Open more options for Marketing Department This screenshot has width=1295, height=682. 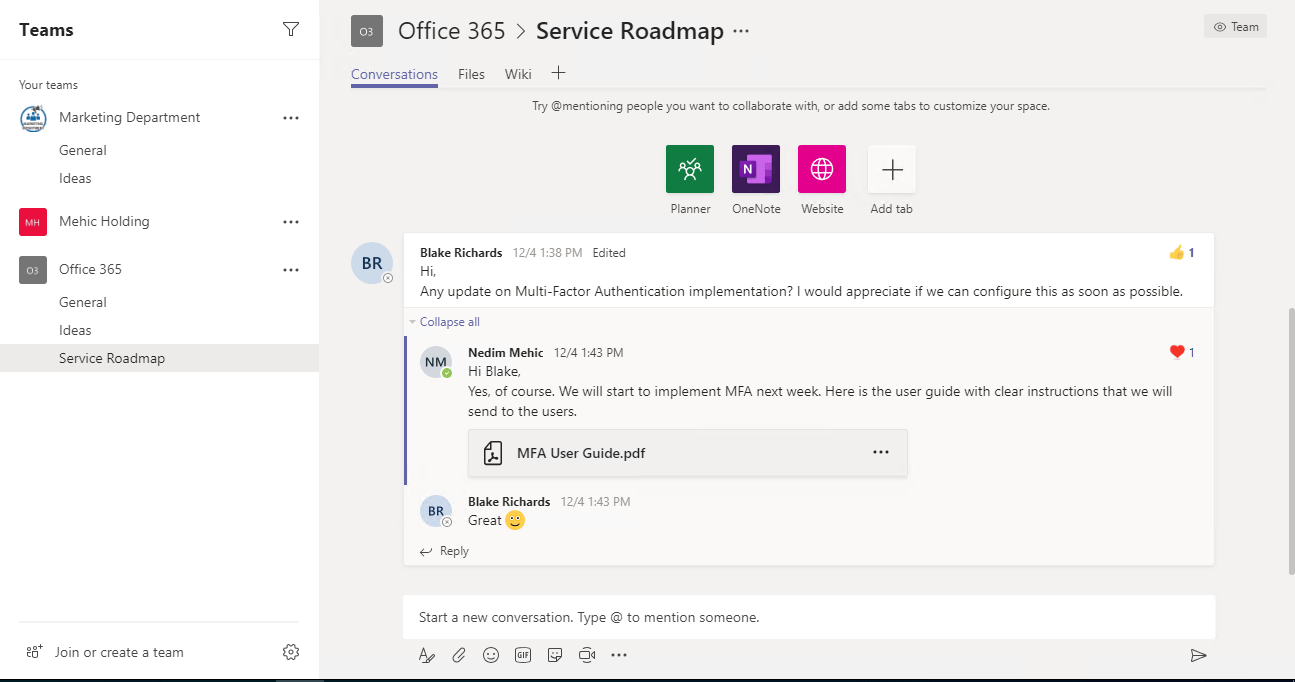(291, 118)
